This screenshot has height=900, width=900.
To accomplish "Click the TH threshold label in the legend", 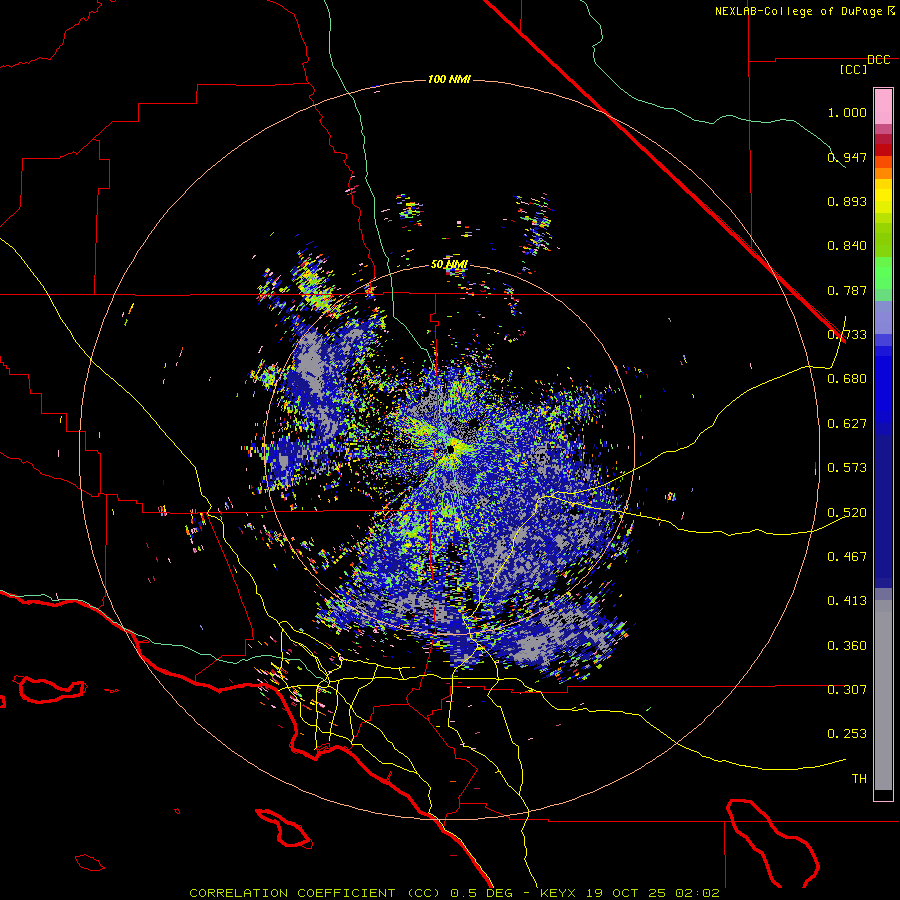I will [x=859, y=779].
